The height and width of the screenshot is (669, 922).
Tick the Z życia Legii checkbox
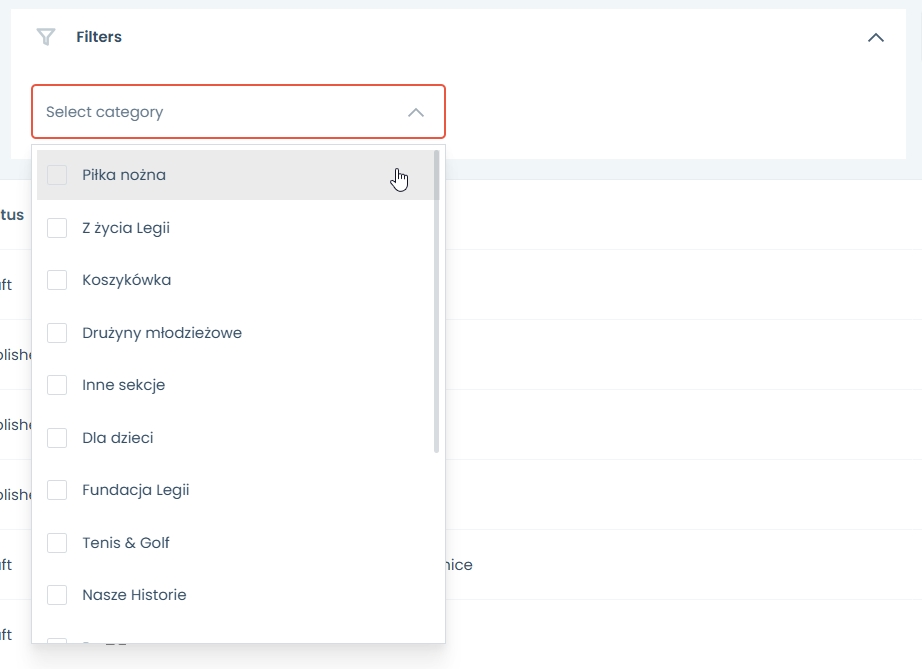click(57, 228)
